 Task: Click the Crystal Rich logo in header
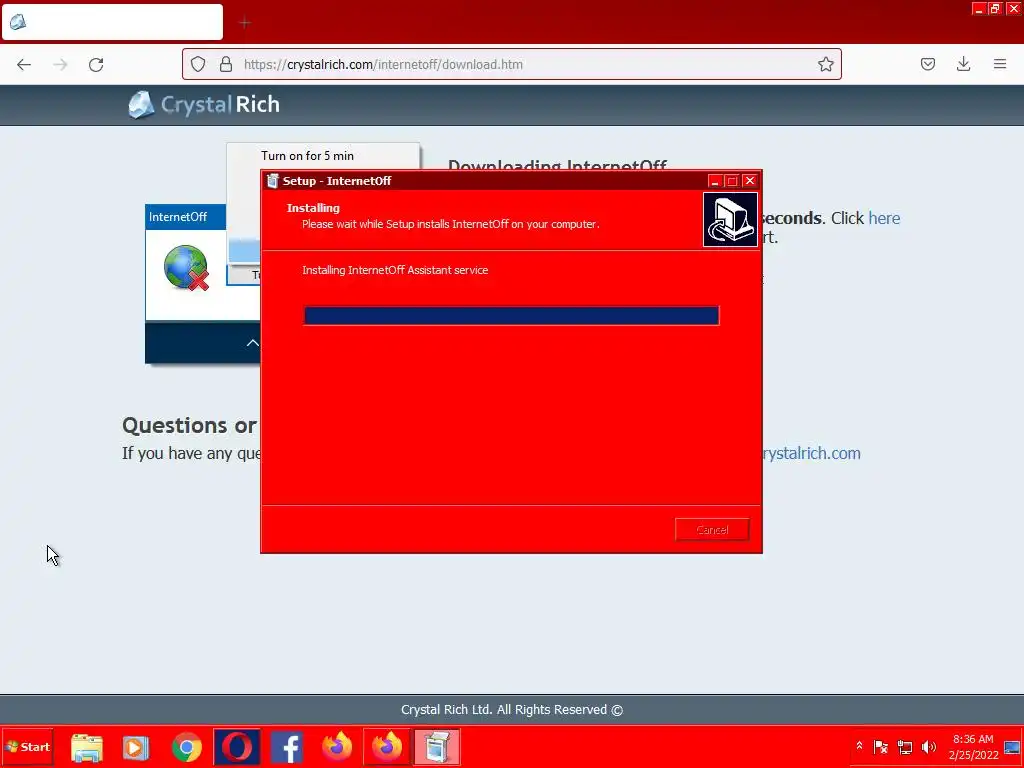204,104
